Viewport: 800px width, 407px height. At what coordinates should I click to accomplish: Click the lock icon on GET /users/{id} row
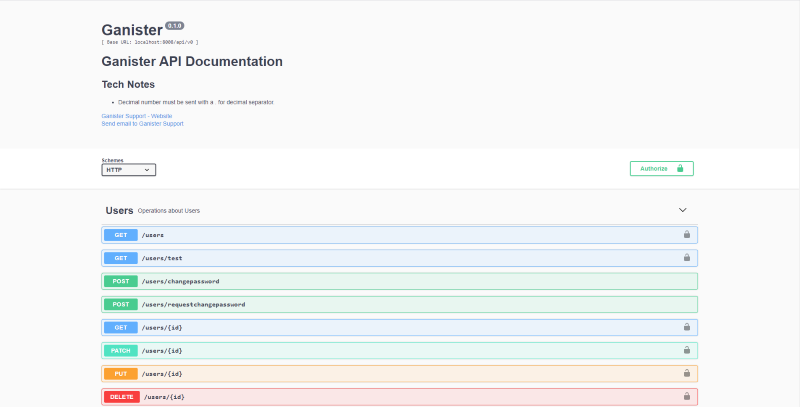coord(687,327)
